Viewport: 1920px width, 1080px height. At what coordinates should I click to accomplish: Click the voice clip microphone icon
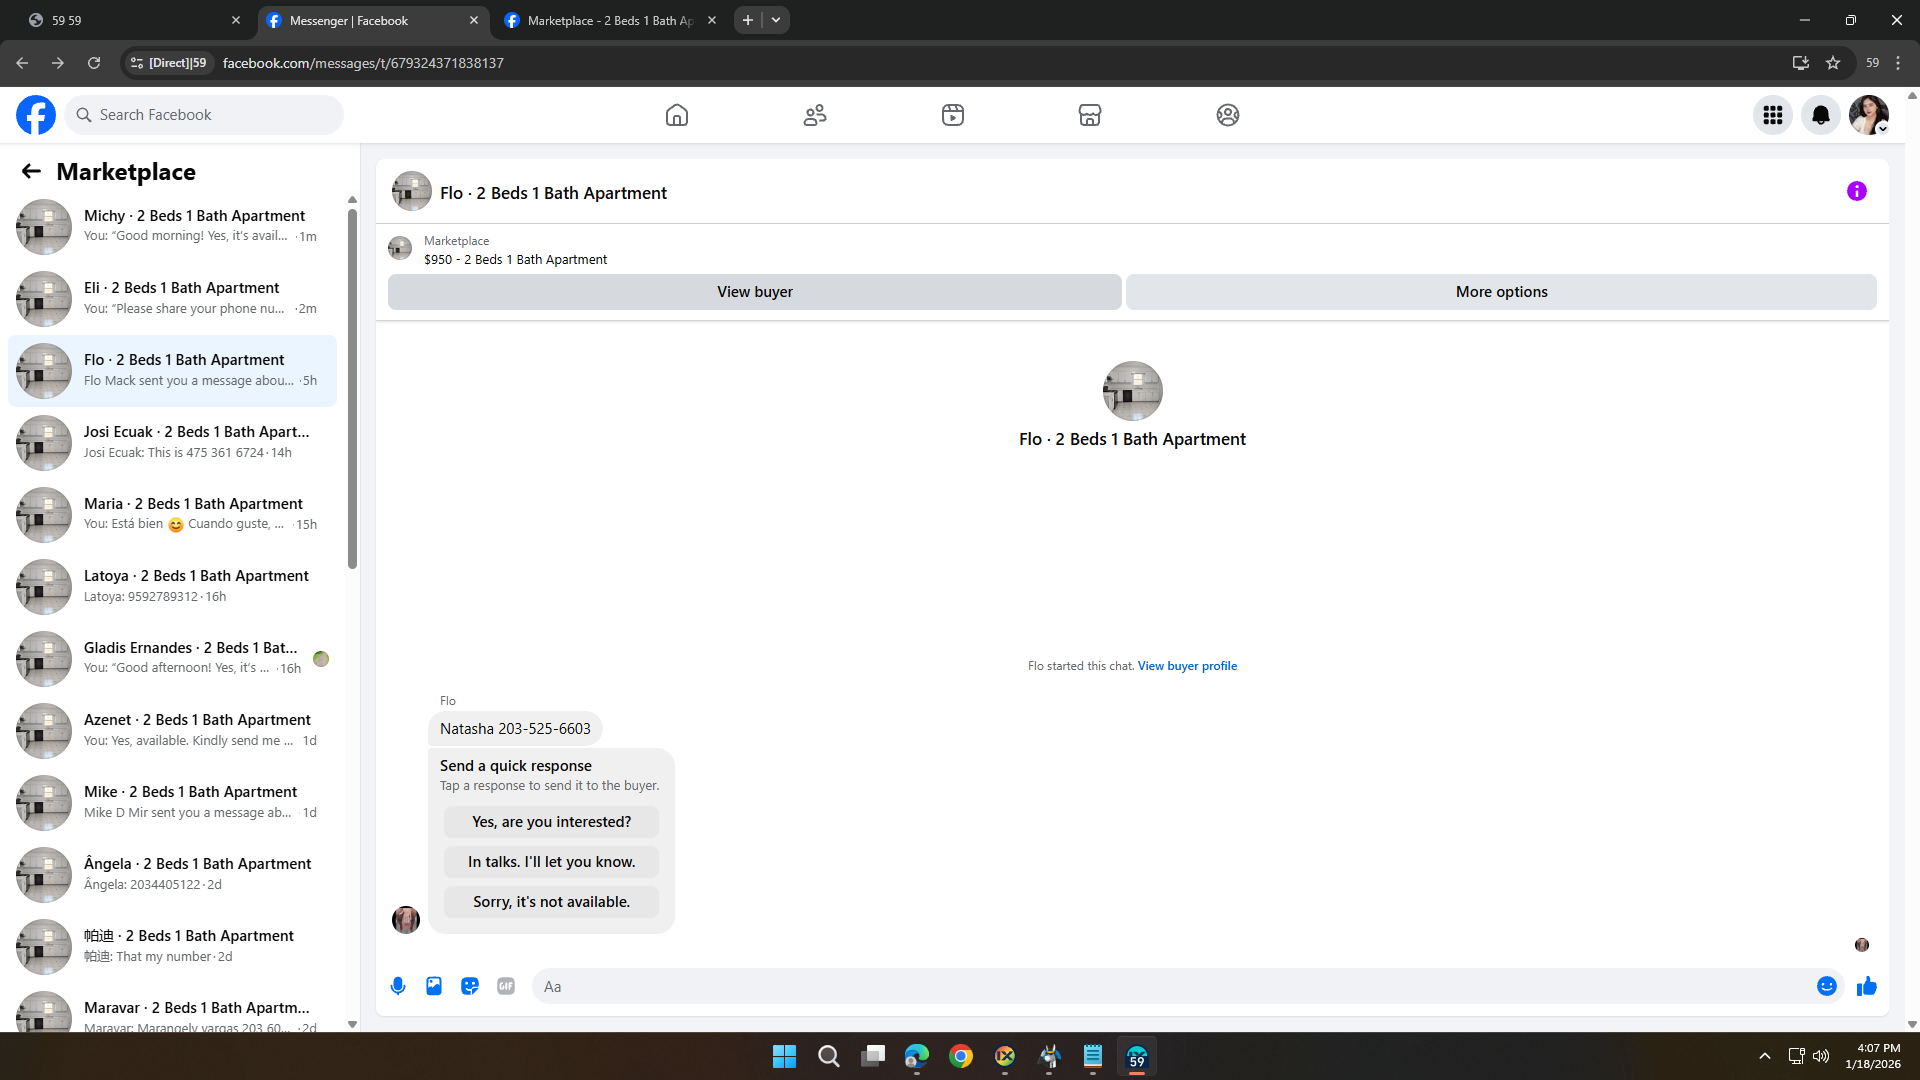(x=398, y=986)
